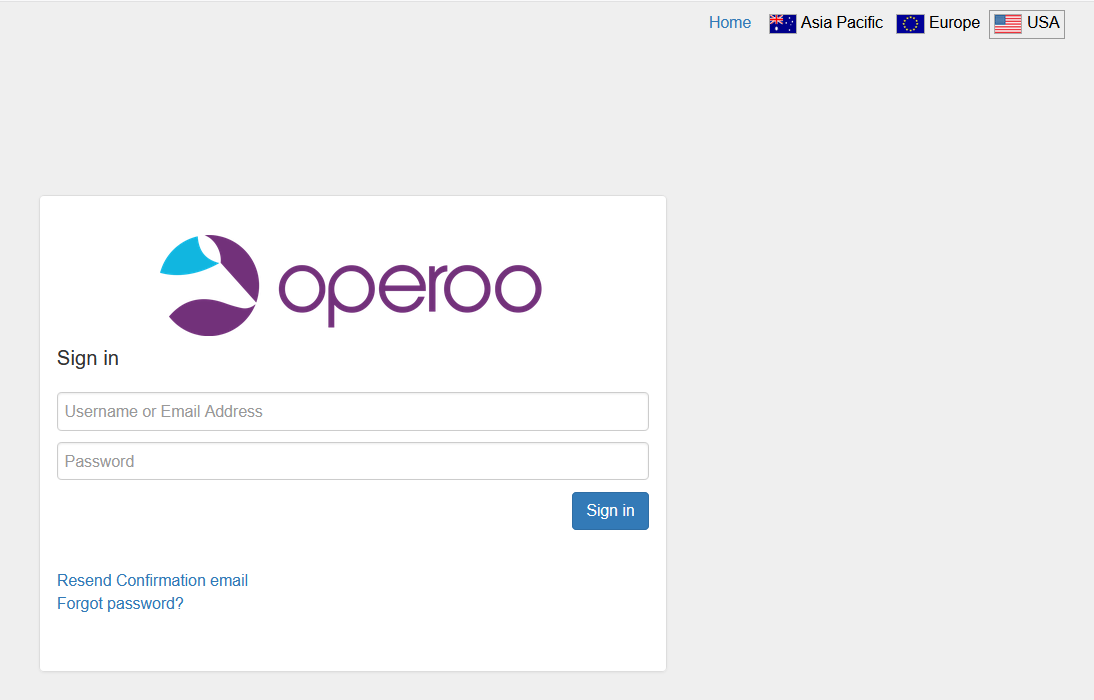The height and width of the screenshot is (700, 1094).
Task: Click the Sign in heading text
Action: click(88, 358)
